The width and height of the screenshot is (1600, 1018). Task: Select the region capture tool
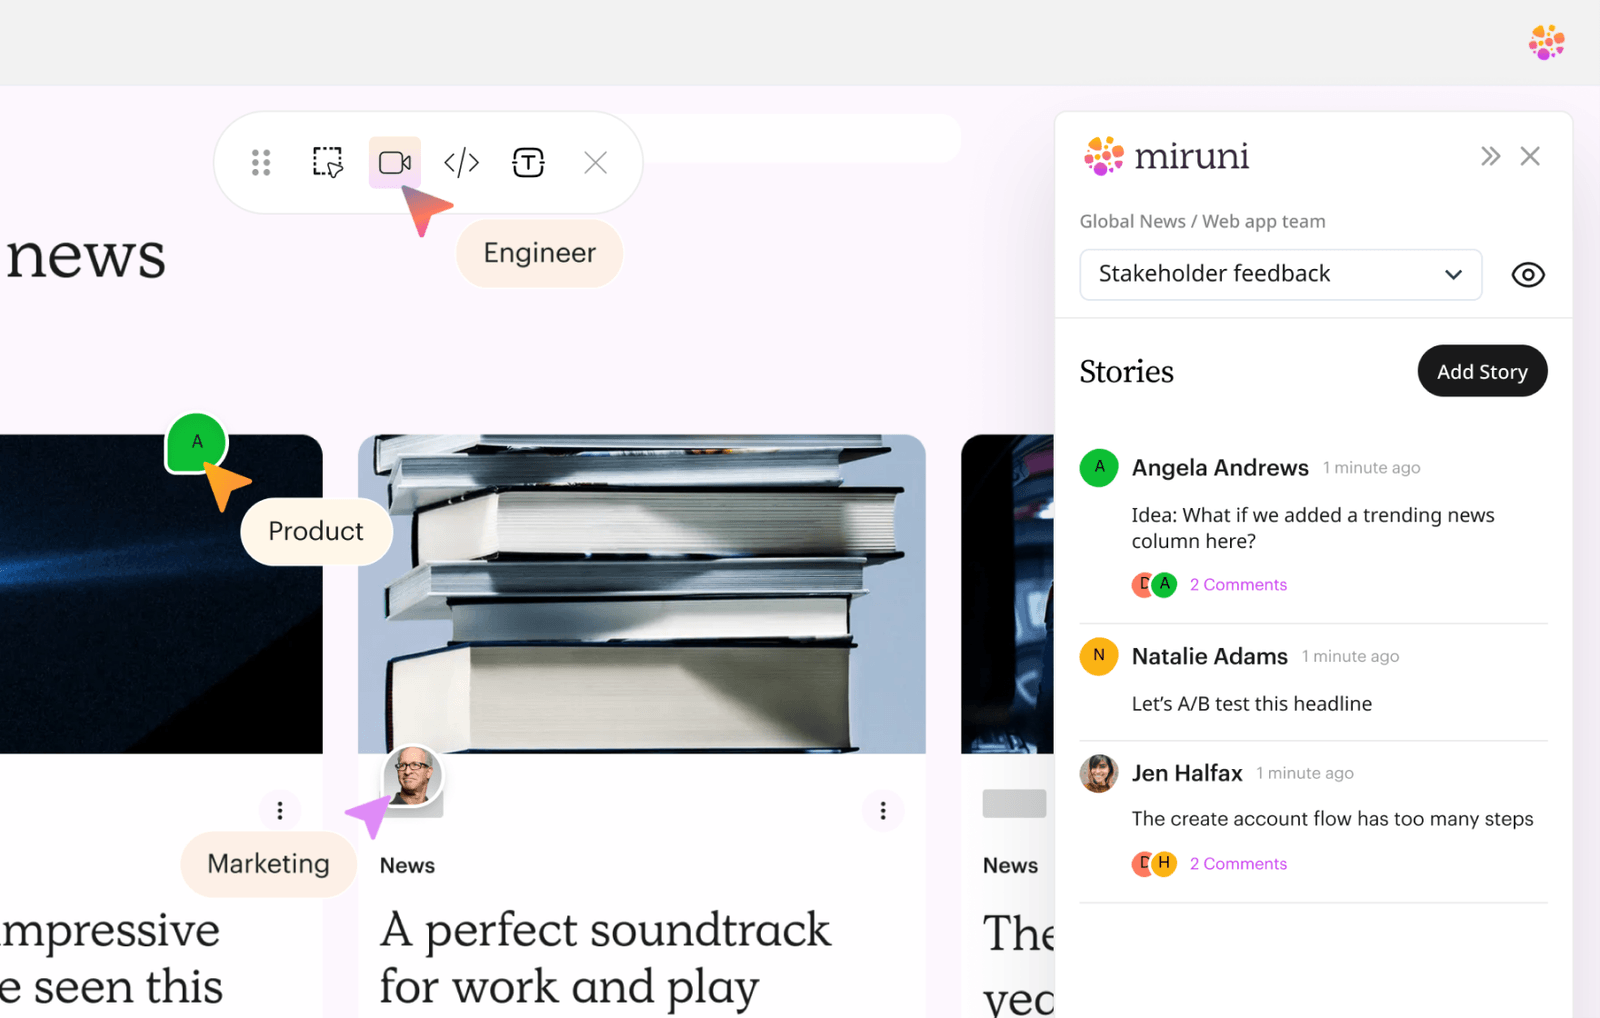pyautogui.click(x=327, y=162)
